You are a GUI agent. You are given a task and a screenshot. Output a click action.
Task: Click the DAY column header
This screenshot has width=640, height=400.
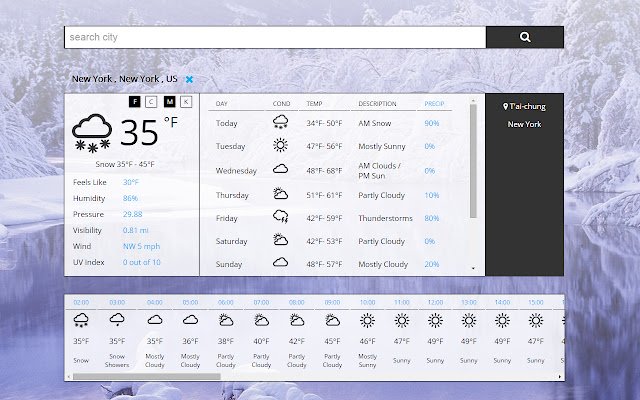point(222,104)
